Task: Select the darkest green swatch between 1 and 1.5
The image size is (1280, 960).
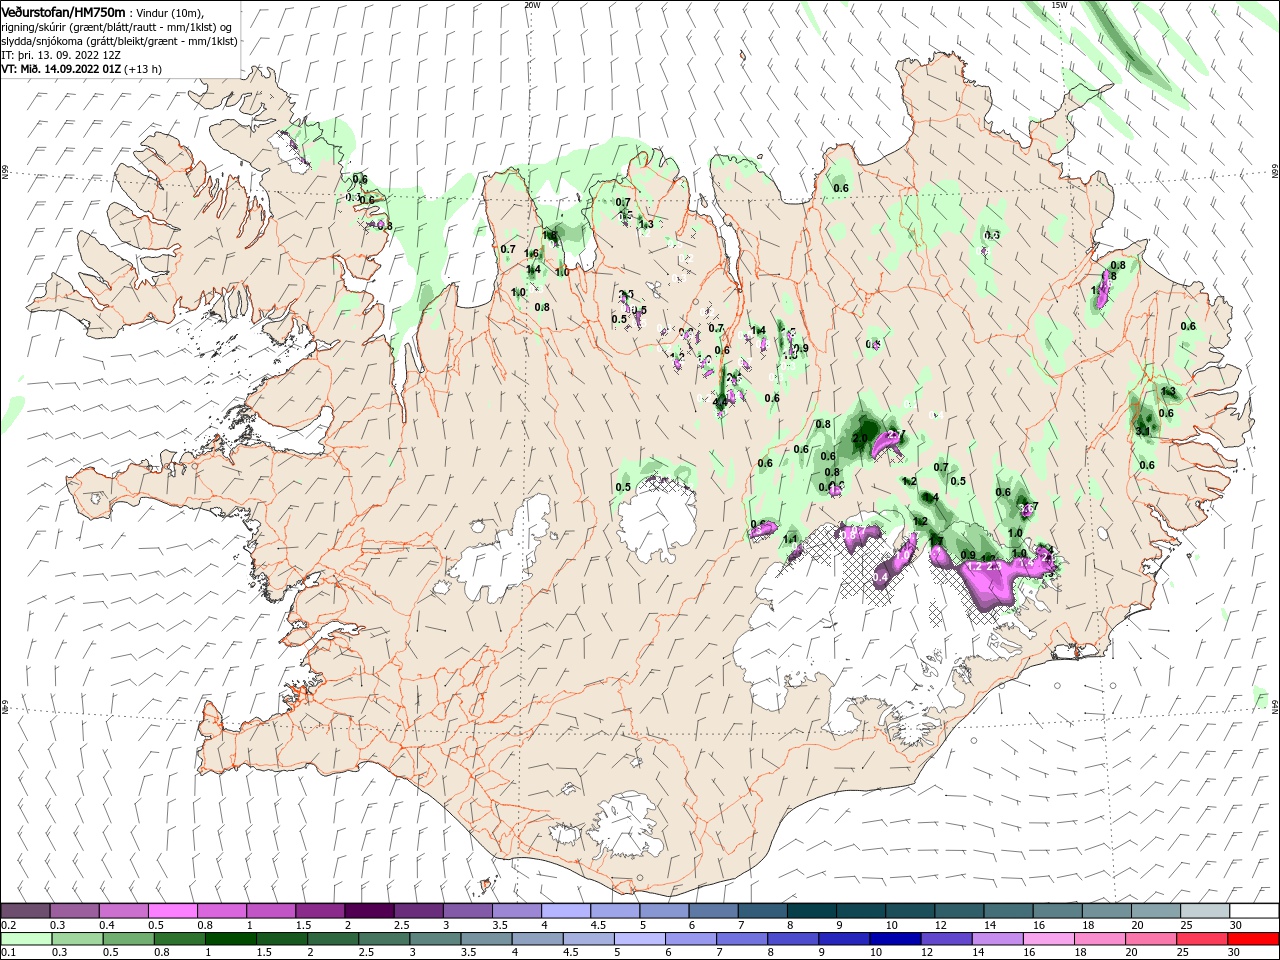Action: pos(231,939)
